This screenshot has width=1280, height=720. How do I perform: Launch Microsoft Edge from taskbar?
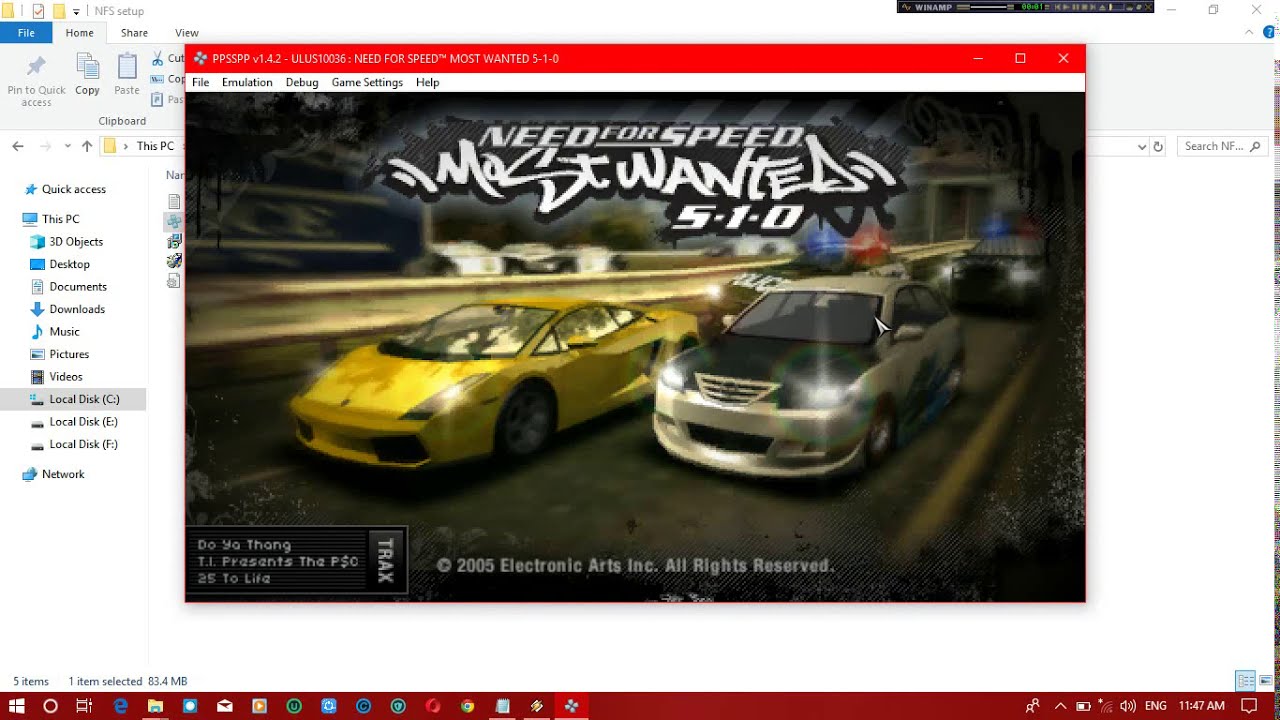tap(121, 706)
